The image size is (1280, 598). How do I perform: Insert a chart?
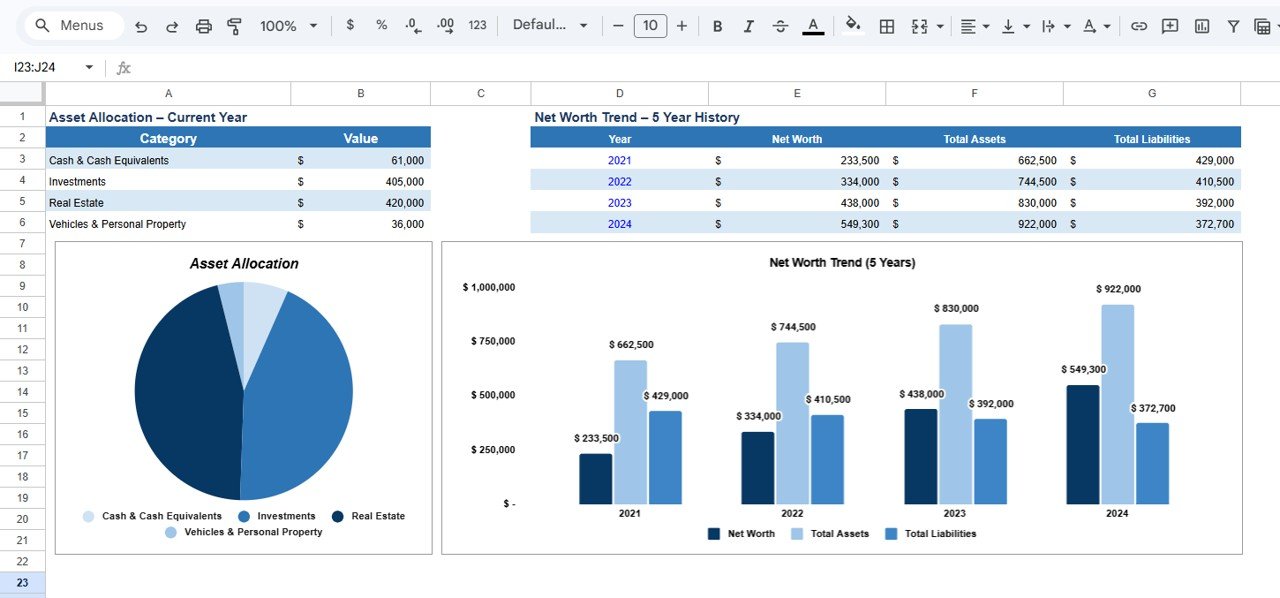point(1201,25)
